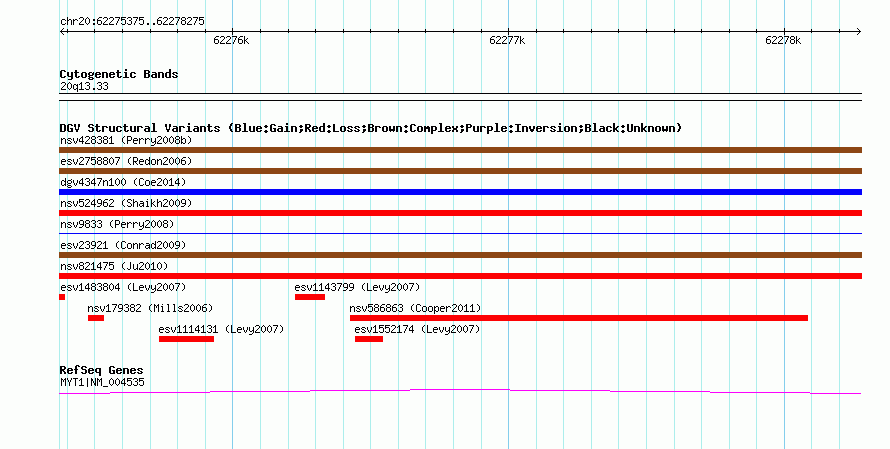Select the MYT1|NM_004535 gene label
Image resolution: width=890 pixels, height=449 pixels.
pyautogui.click(x=102, y=383)
